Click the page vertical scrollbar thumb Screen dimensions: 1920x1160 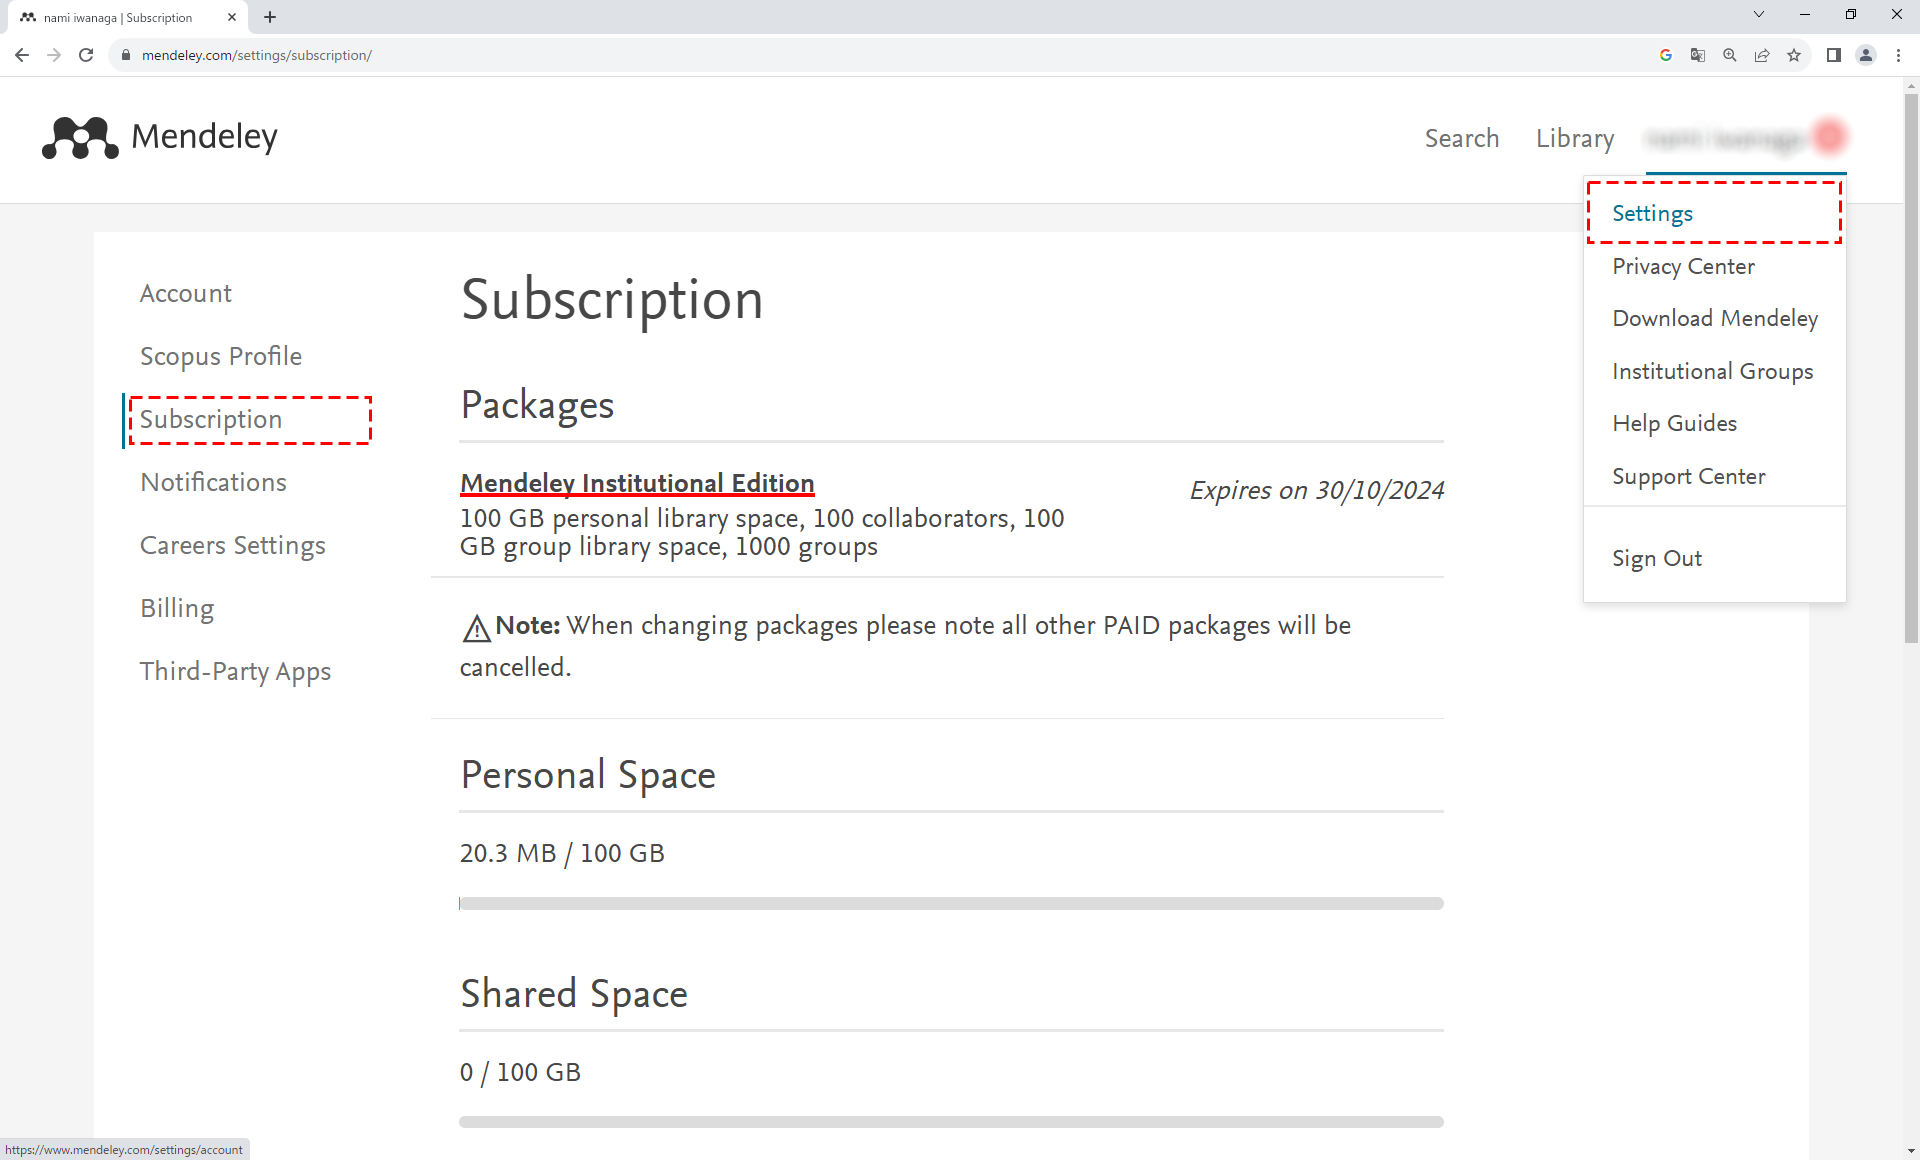click(1911, 368)
